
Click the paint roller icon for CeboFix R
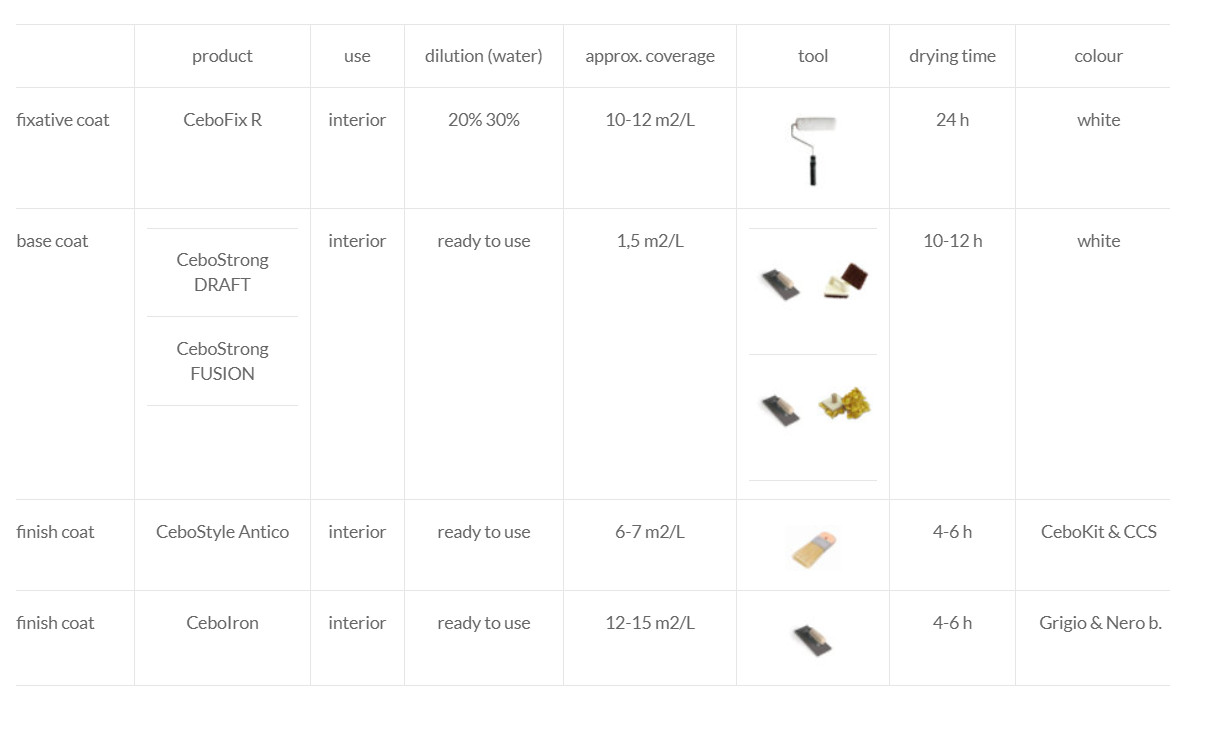[x=813, y=151]
